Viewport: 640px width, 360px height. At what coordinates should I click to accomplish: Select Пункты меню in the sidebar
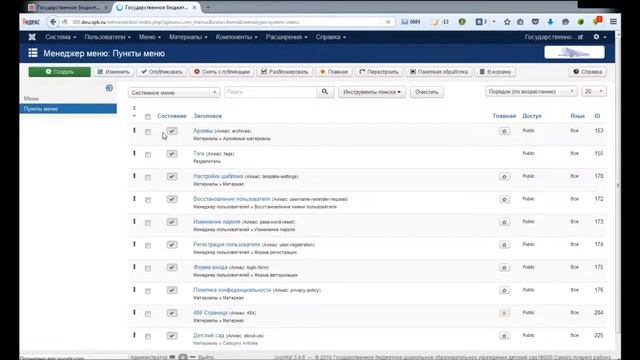tap(68, 109)
